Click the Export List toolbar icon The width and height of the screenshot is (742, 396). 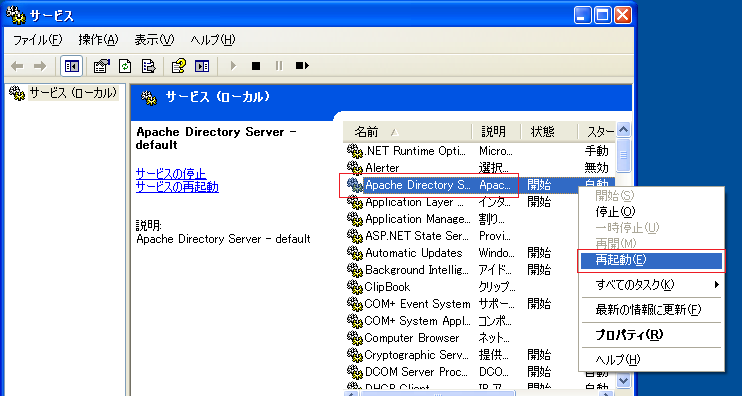coord(148,66)
